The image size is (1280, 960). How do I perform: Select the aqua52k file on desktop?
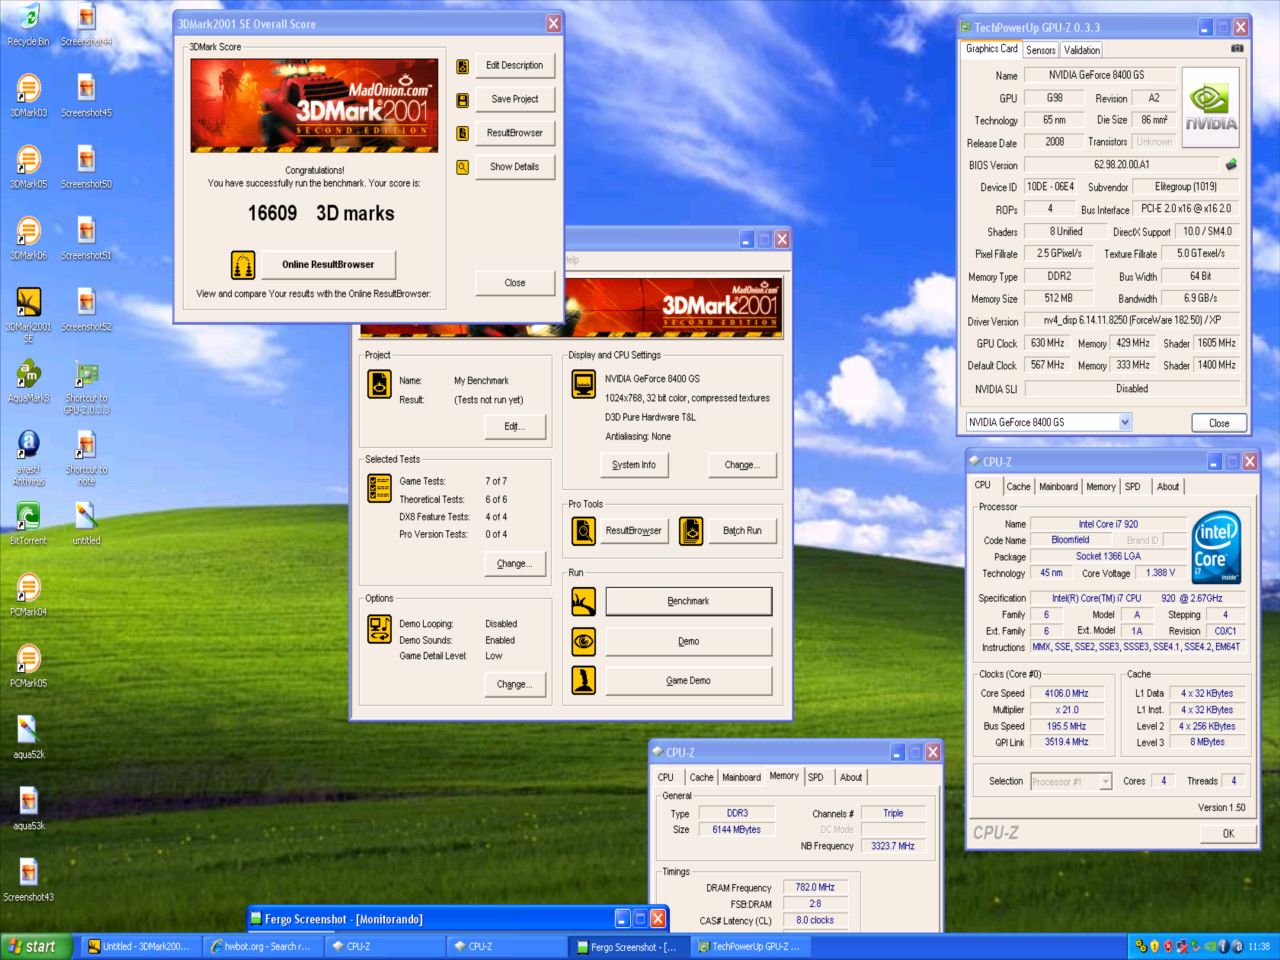(x=28, y=738)
